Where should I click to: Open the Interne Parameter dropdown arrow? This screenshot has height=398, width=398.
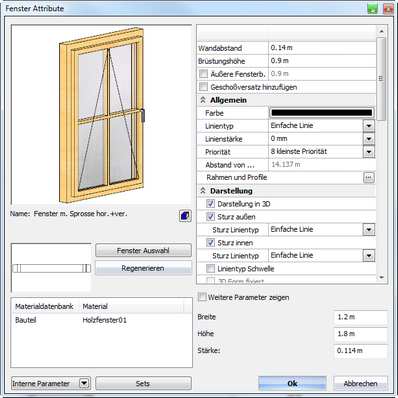[84, 383]
